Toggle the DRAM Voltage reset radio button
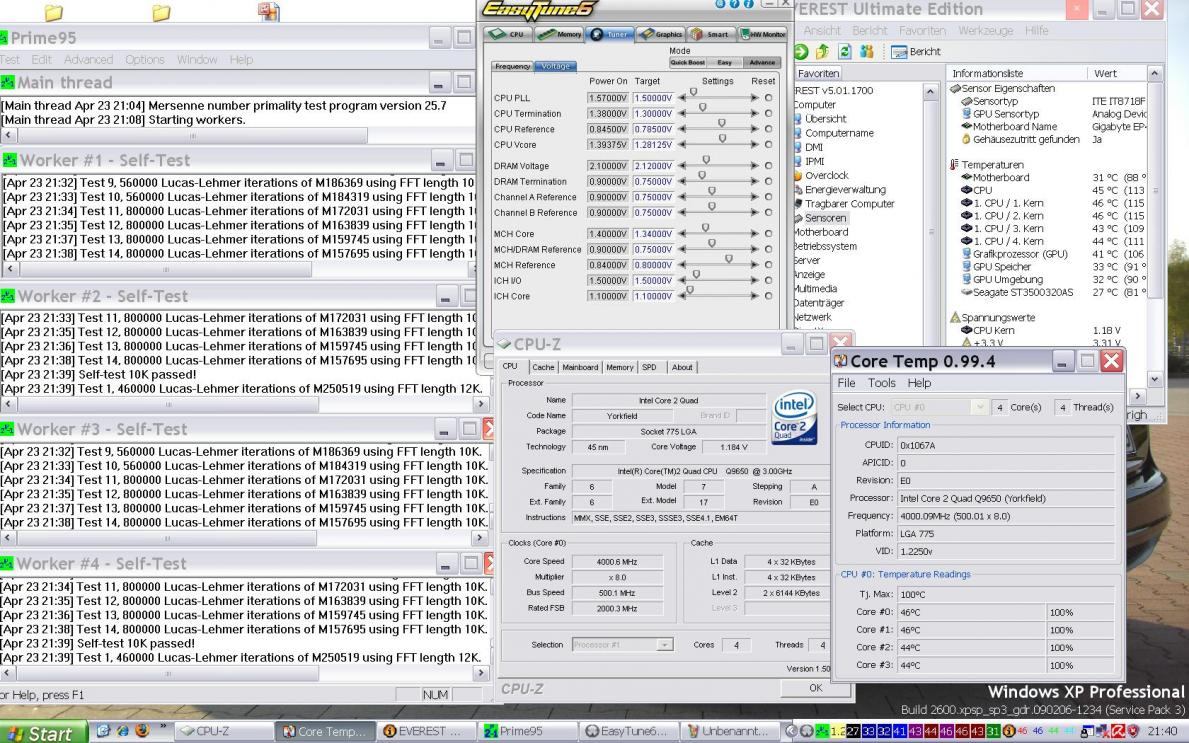 point(768,165)
